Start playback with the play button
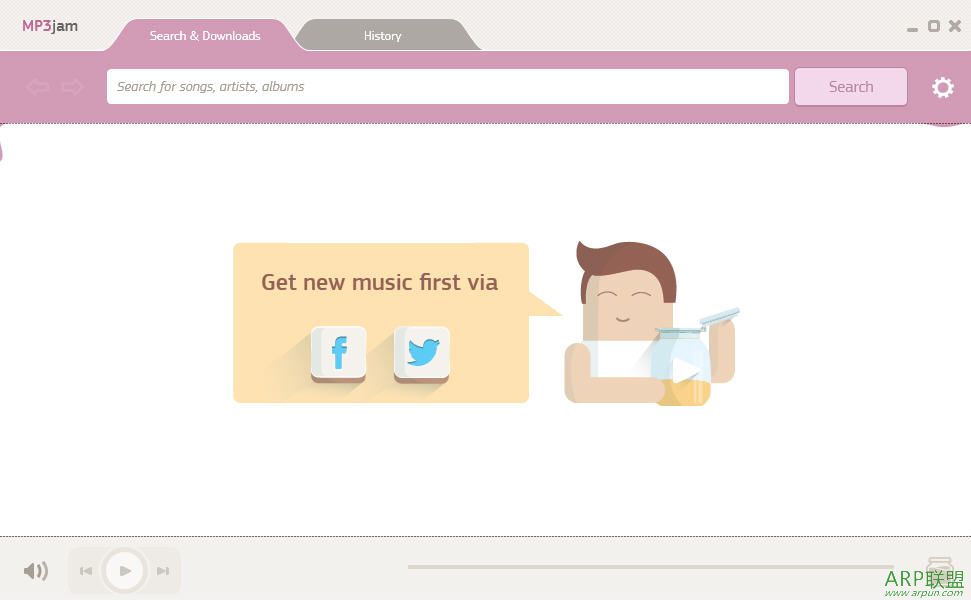This screenshot has height=600, width=971. (x=125, y=570)
